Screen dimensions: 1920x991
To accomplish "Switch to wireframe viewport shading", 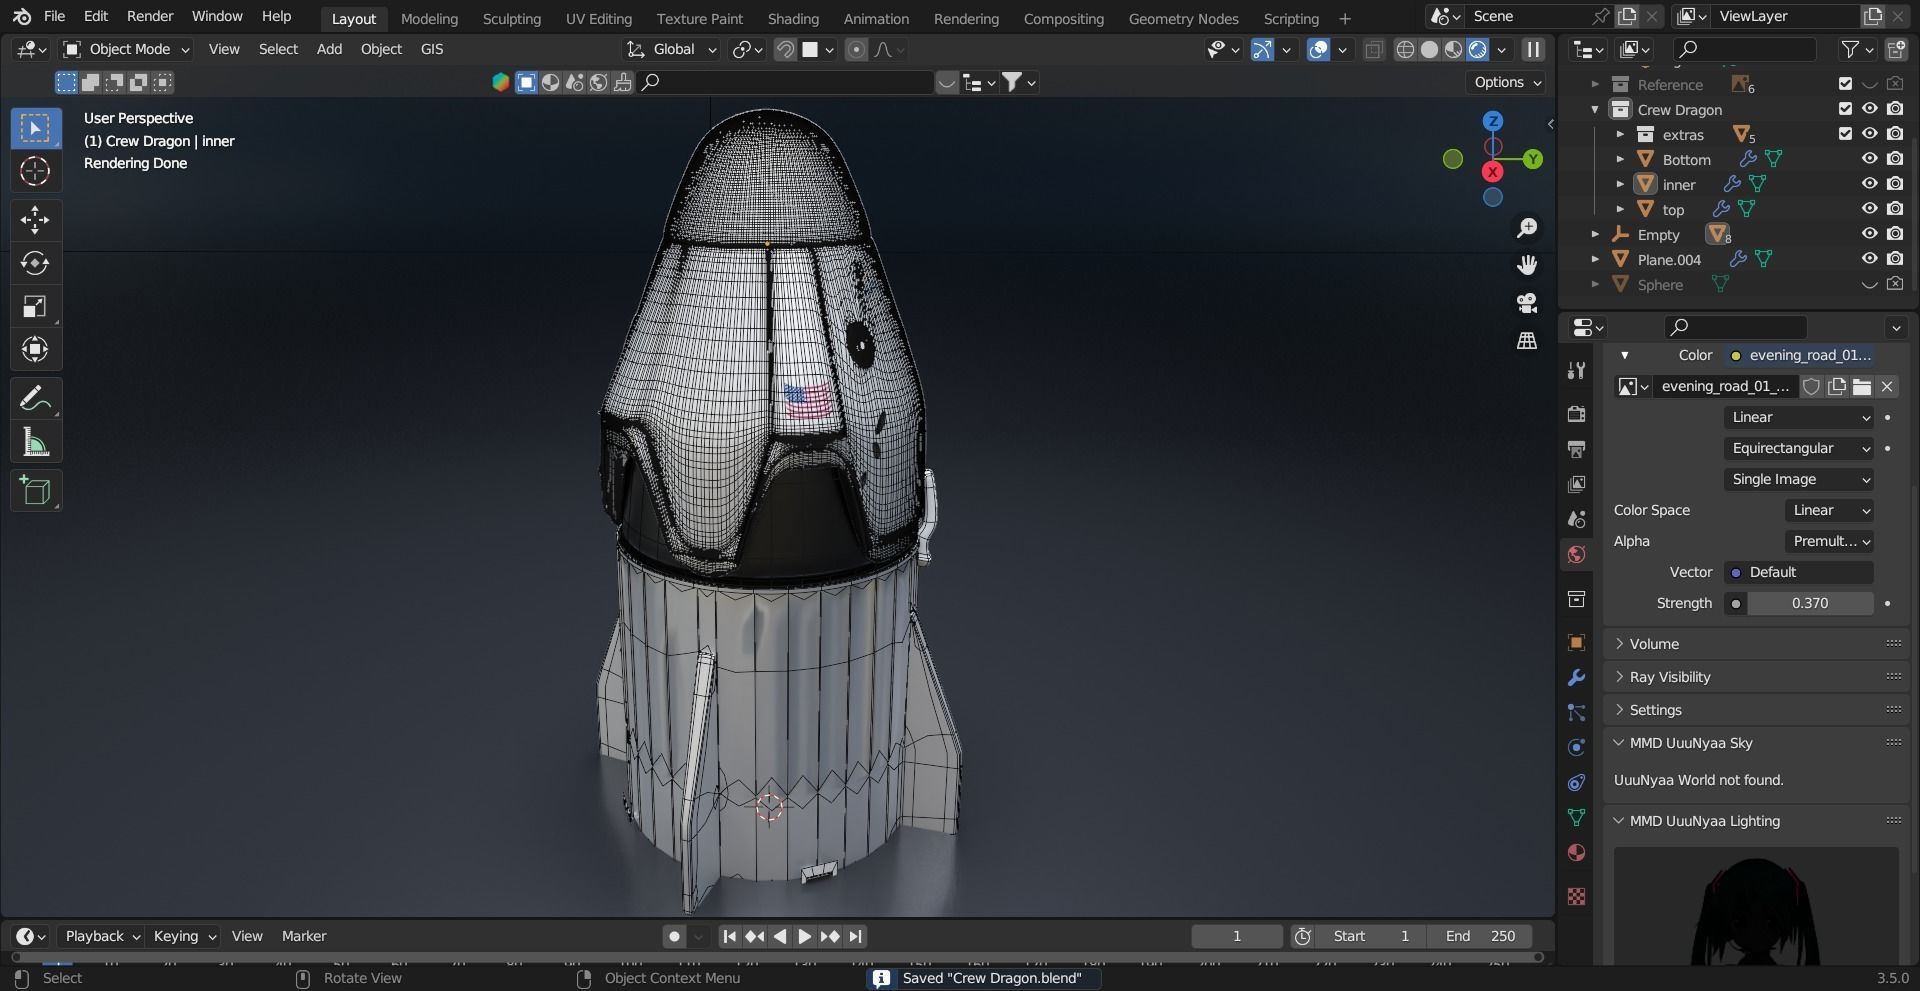I will coord(1405,50).
